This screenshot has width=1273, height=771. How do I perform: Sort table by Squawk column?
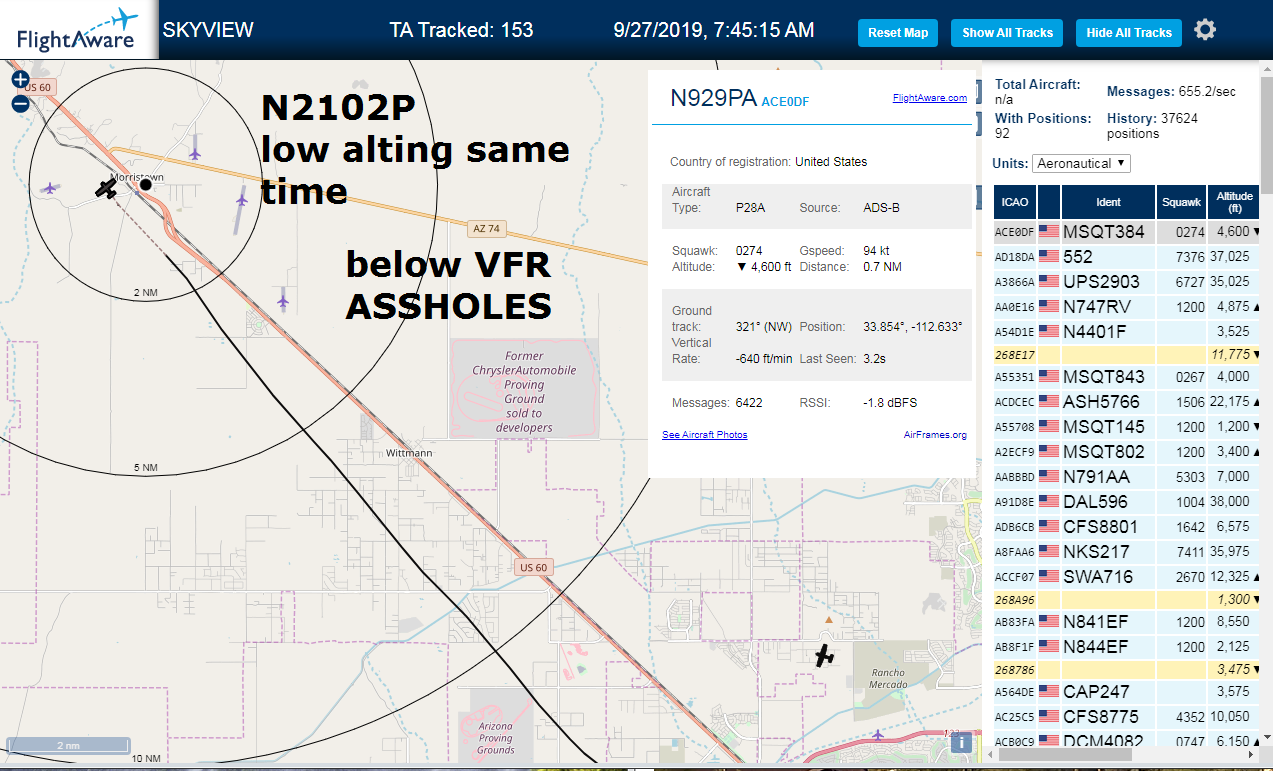(x=1181, y=202)
